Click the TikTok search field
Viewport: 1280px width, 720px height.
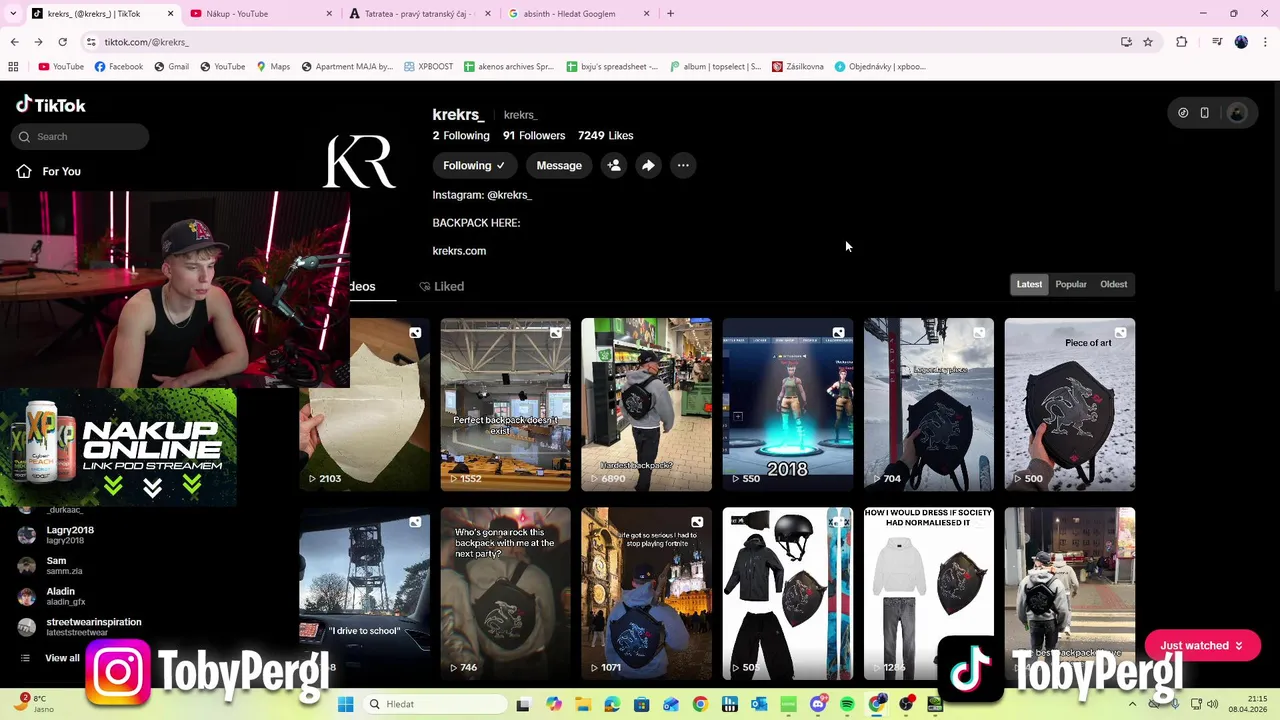[x=81, y=136]
